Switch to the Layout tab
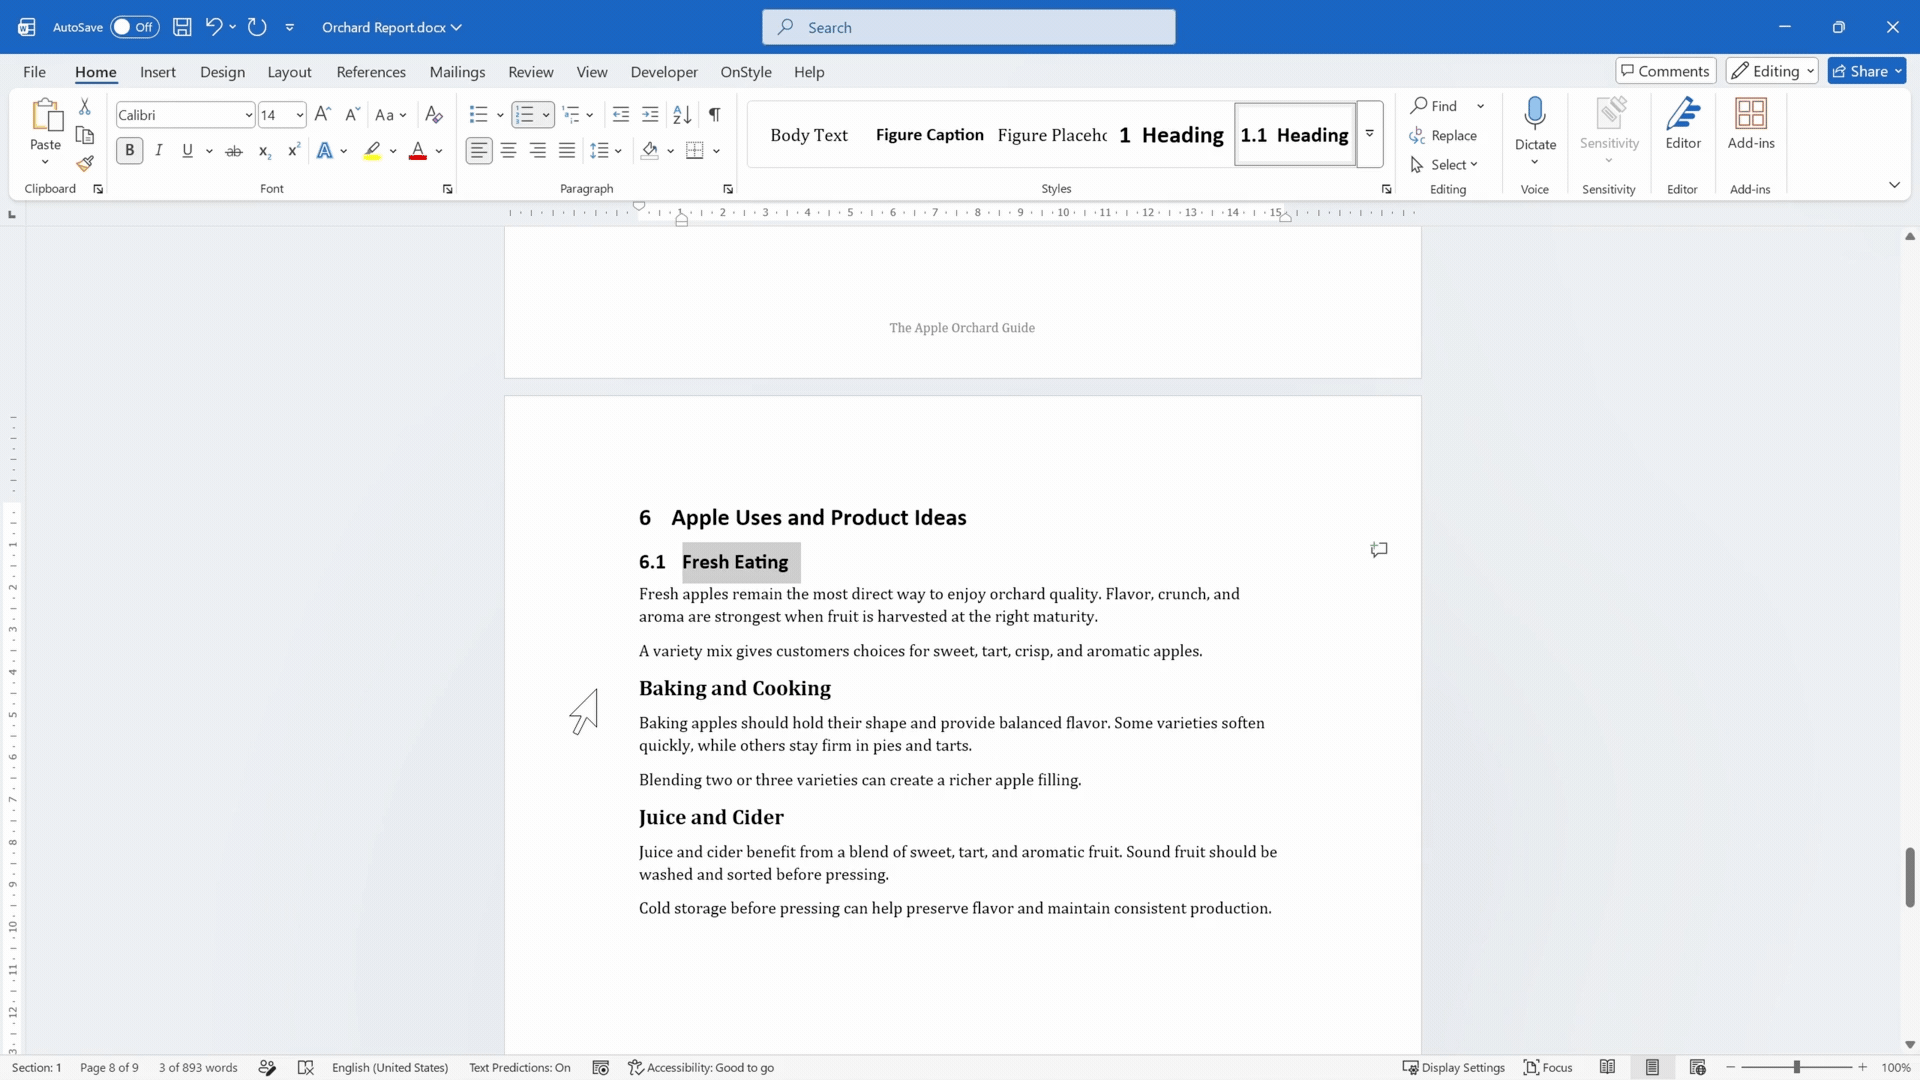Image resolution: width=1920 pixels, height=1080 pixels. coord(289,72)
